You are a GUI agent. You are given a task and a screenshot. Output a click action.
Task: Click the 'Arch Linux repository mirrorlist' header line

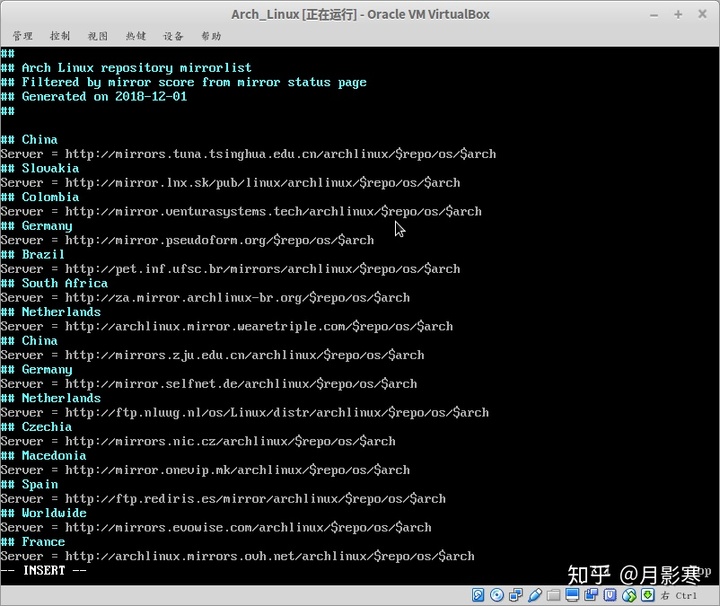click(x=126, y=68)
